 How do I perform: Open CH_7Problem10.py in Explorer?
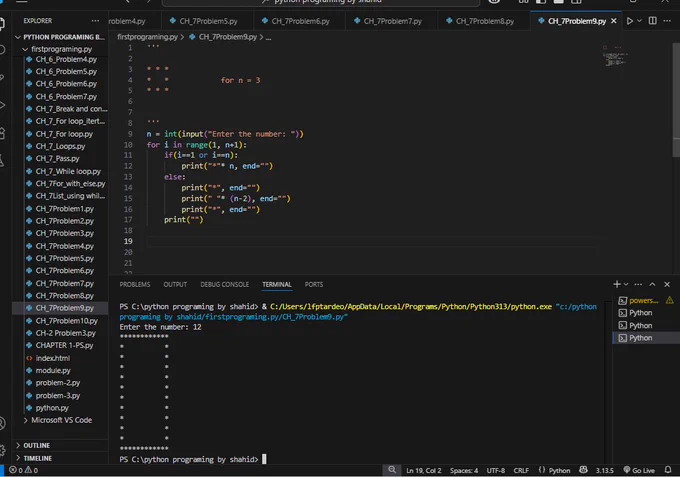click(x=66, y=321)
